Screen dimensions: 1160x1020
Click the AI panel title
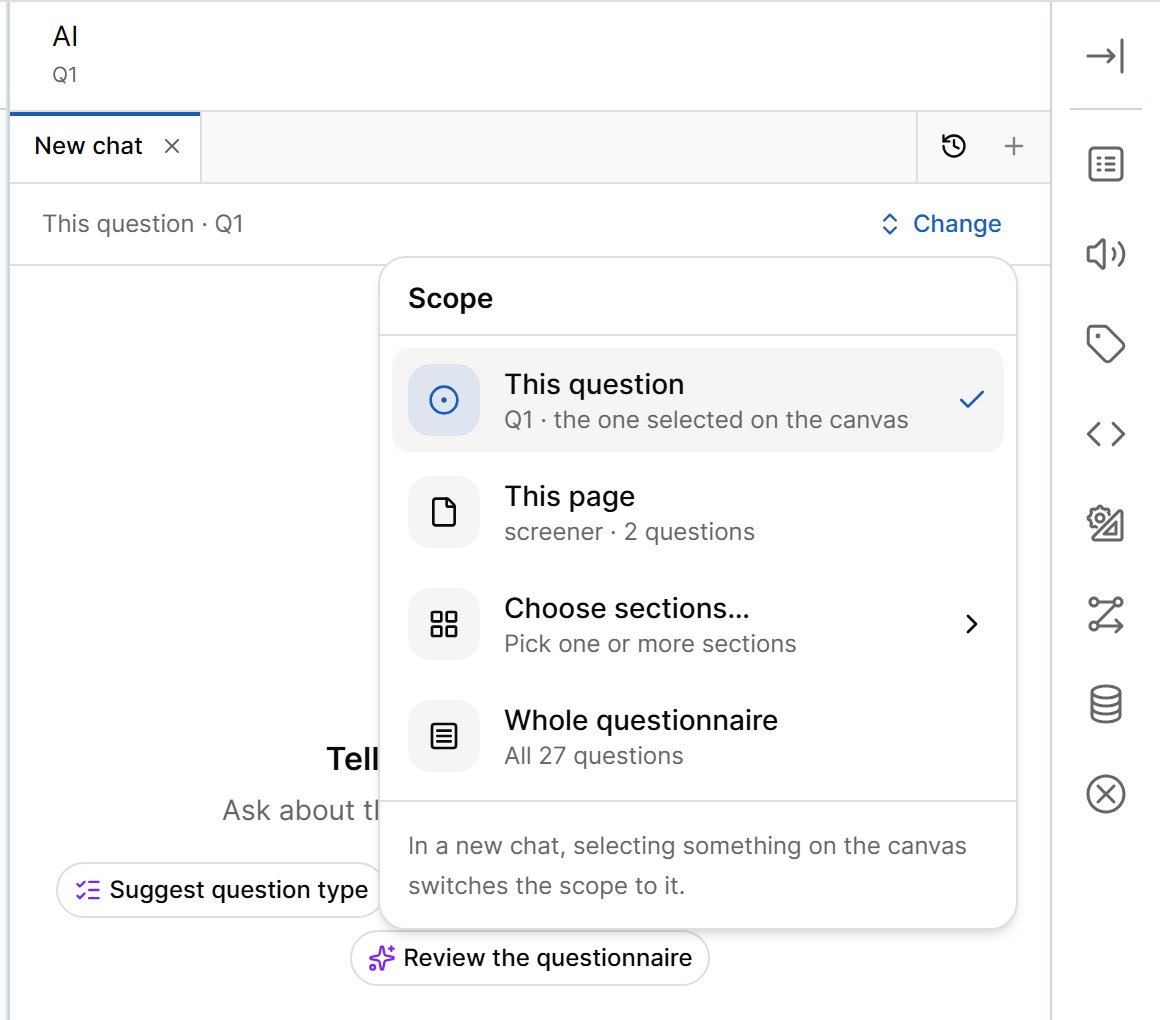pyautogui.click(x=65, y=36)
